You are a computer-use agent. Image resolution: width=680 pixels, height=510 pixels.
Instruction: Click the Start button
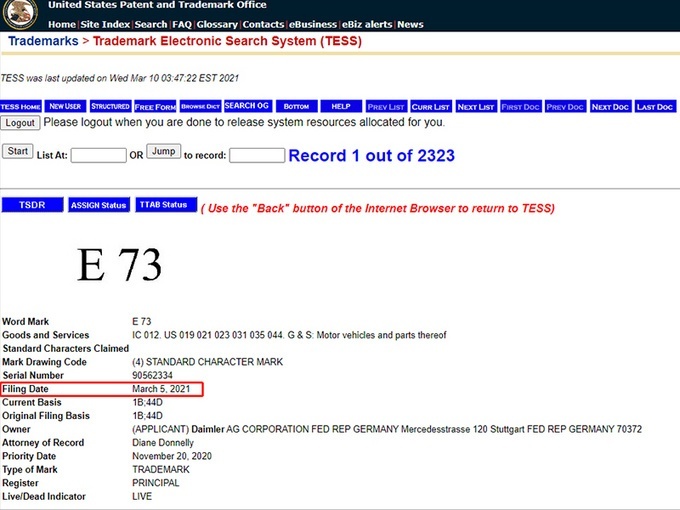17,151
